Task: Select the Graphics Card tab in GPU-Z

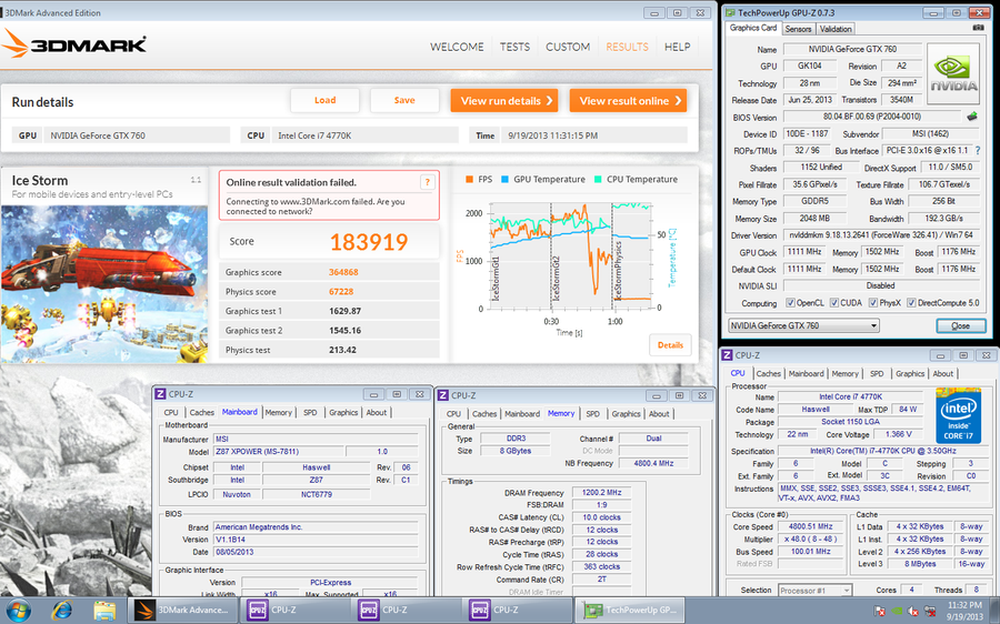Action: tap(753, 27)
